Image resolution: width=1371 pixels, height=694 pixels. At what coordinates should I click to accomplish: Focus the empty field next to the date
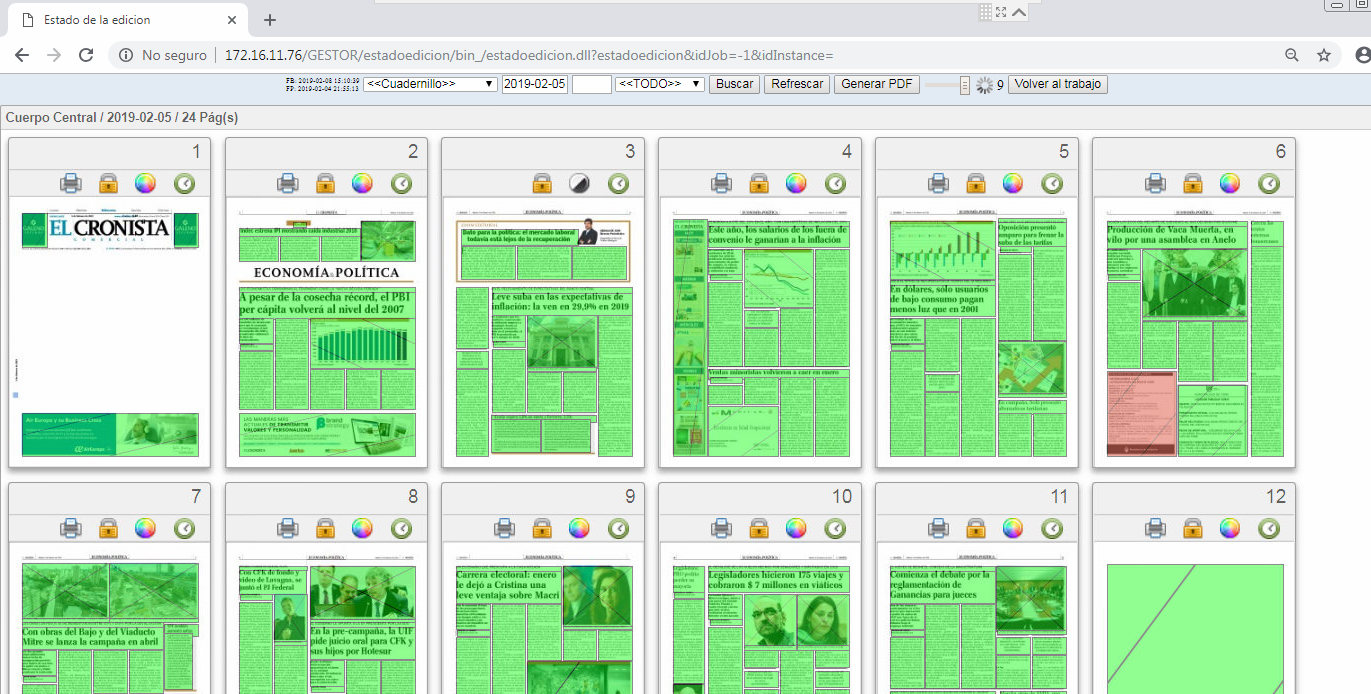[591, 84]
